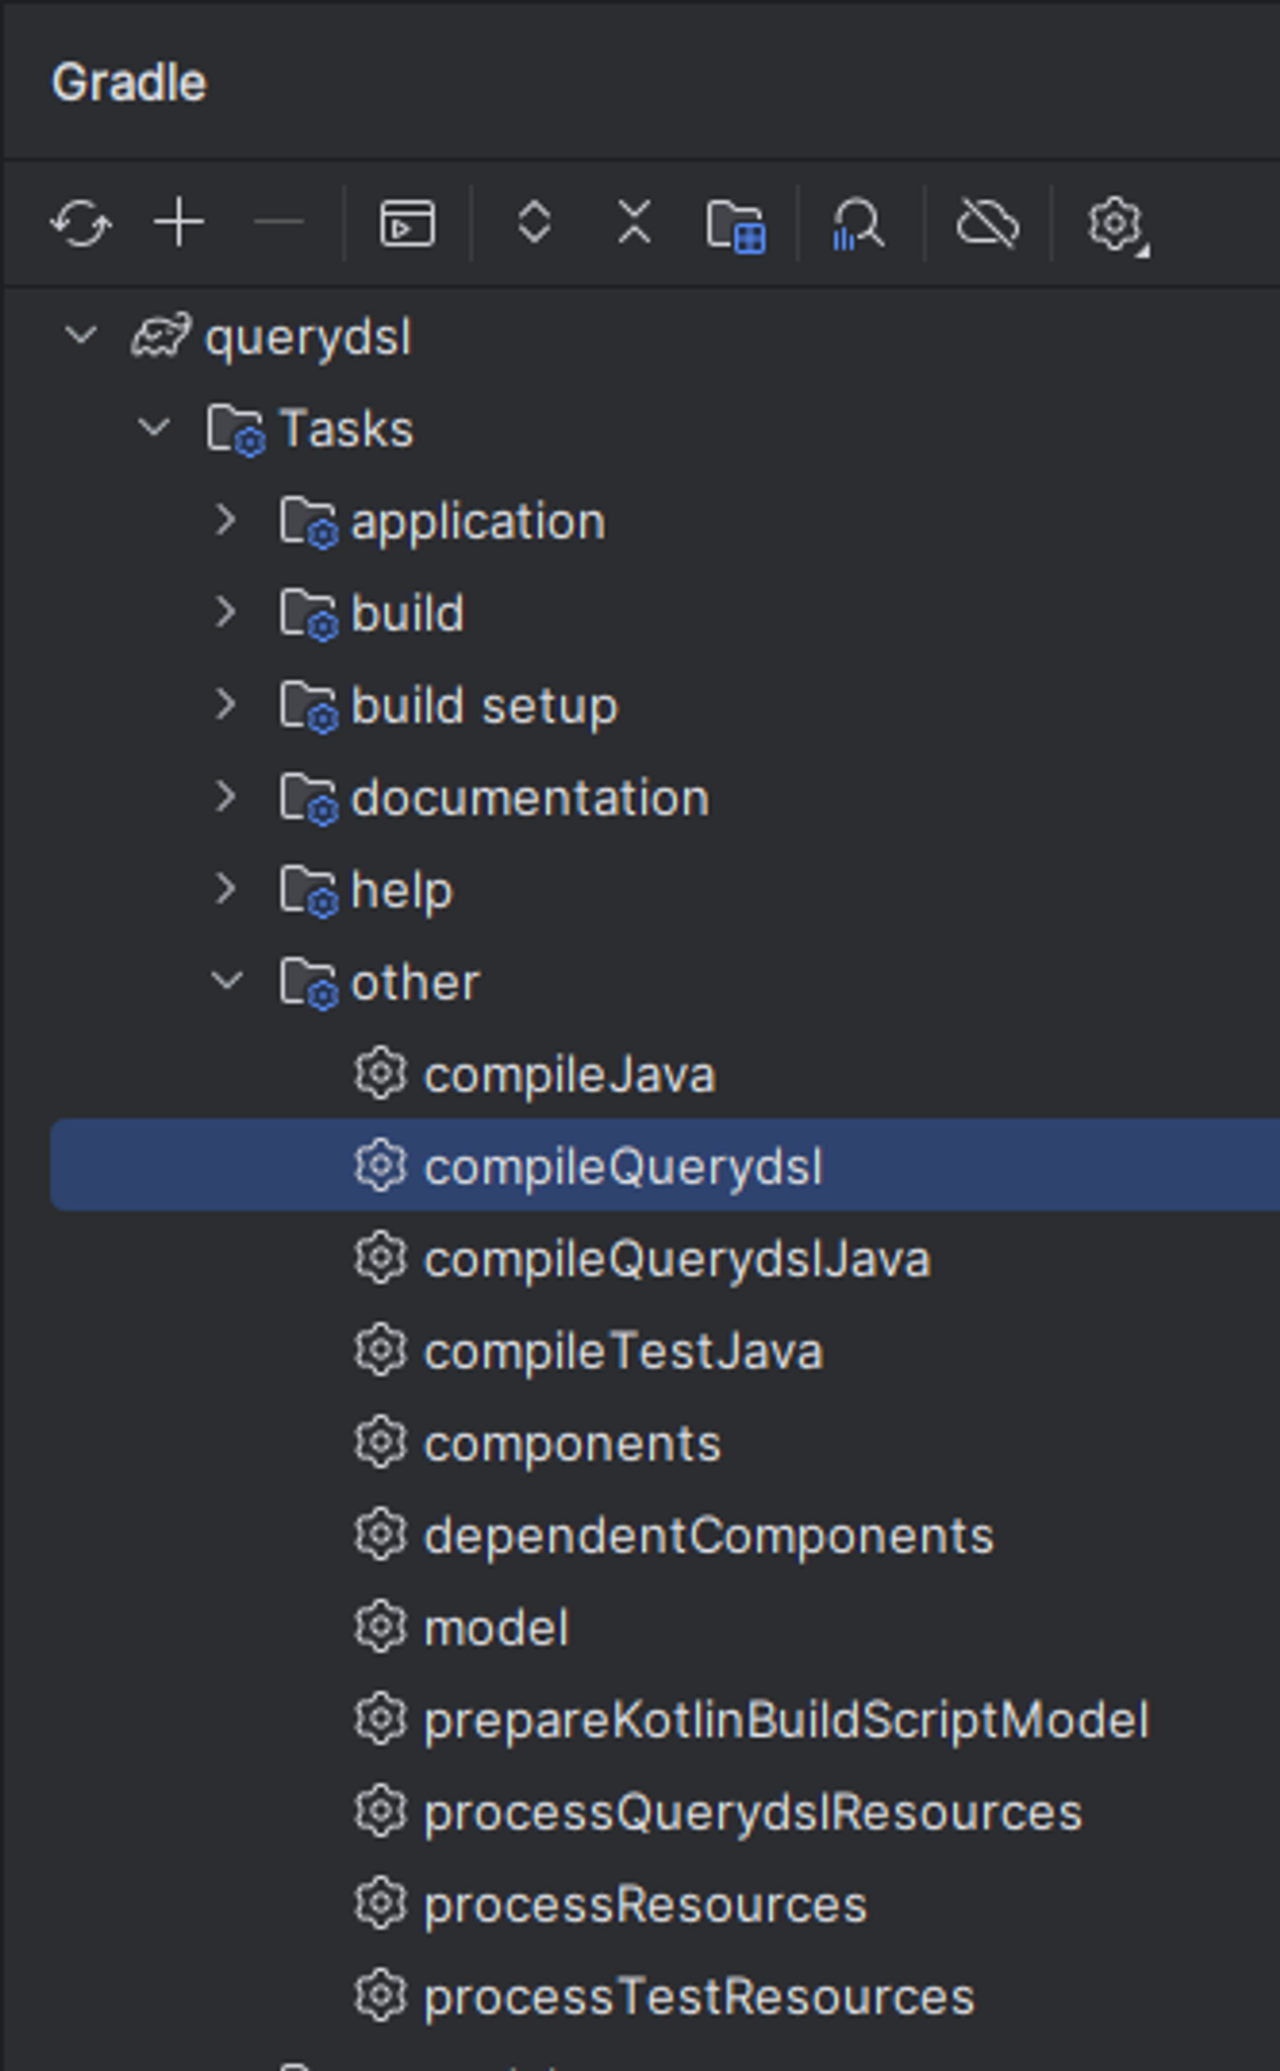Click the gear icon of compileTestJava

[381, 1350]
